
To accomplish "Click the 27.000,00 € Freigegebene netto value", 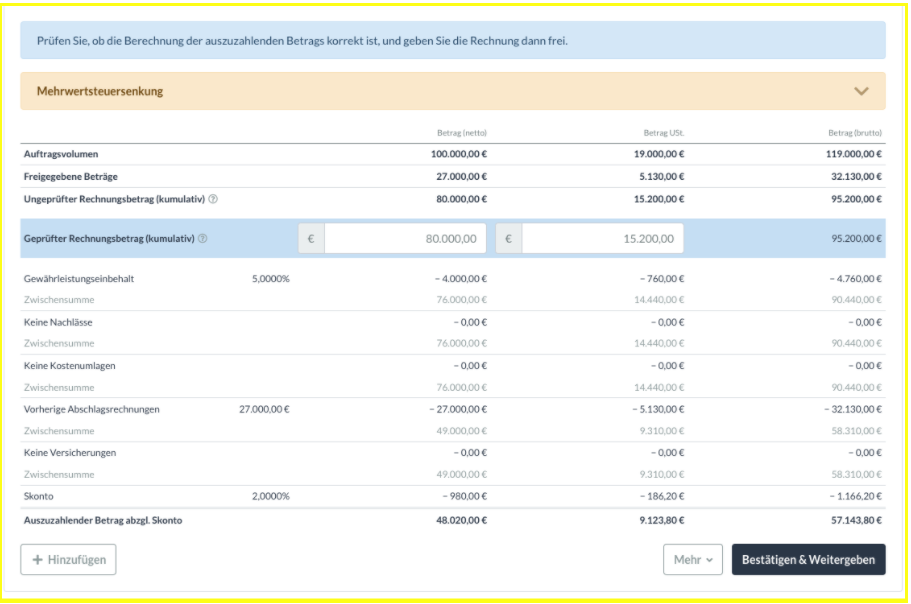I will [462, 177].
